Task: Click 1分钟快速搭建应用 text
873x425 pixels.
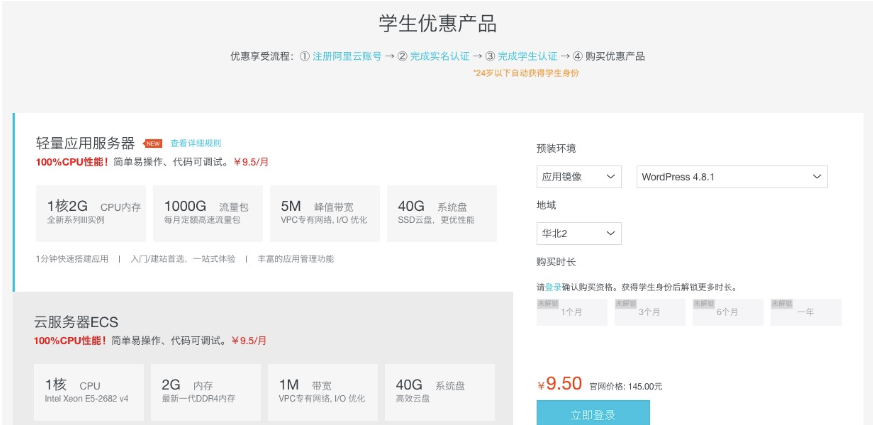Action: [72, 259]
